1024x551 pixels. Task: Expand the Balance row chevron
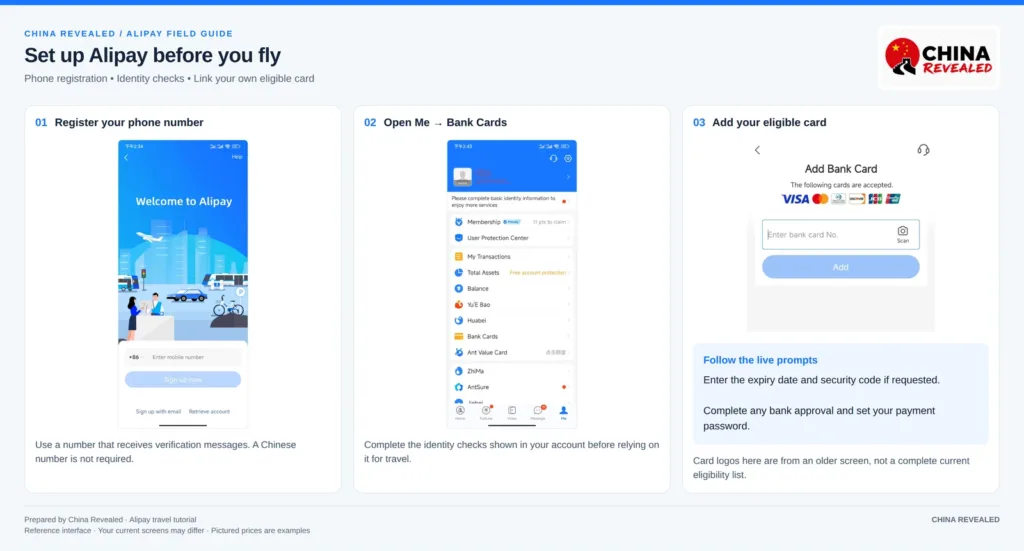(x=569, y=289)
